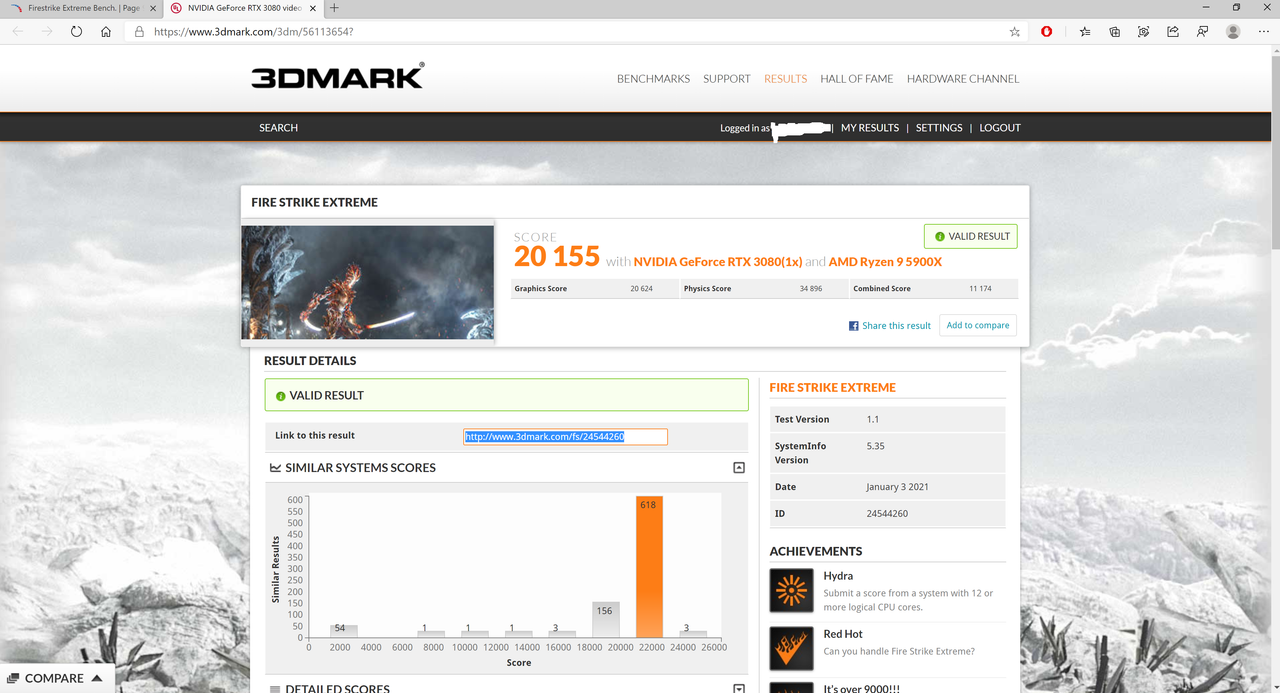Viewport: 1280px width, 693px height.
Task: Click the FIRE STRIKE EXTREME orange heading
Action: point(832,388)
